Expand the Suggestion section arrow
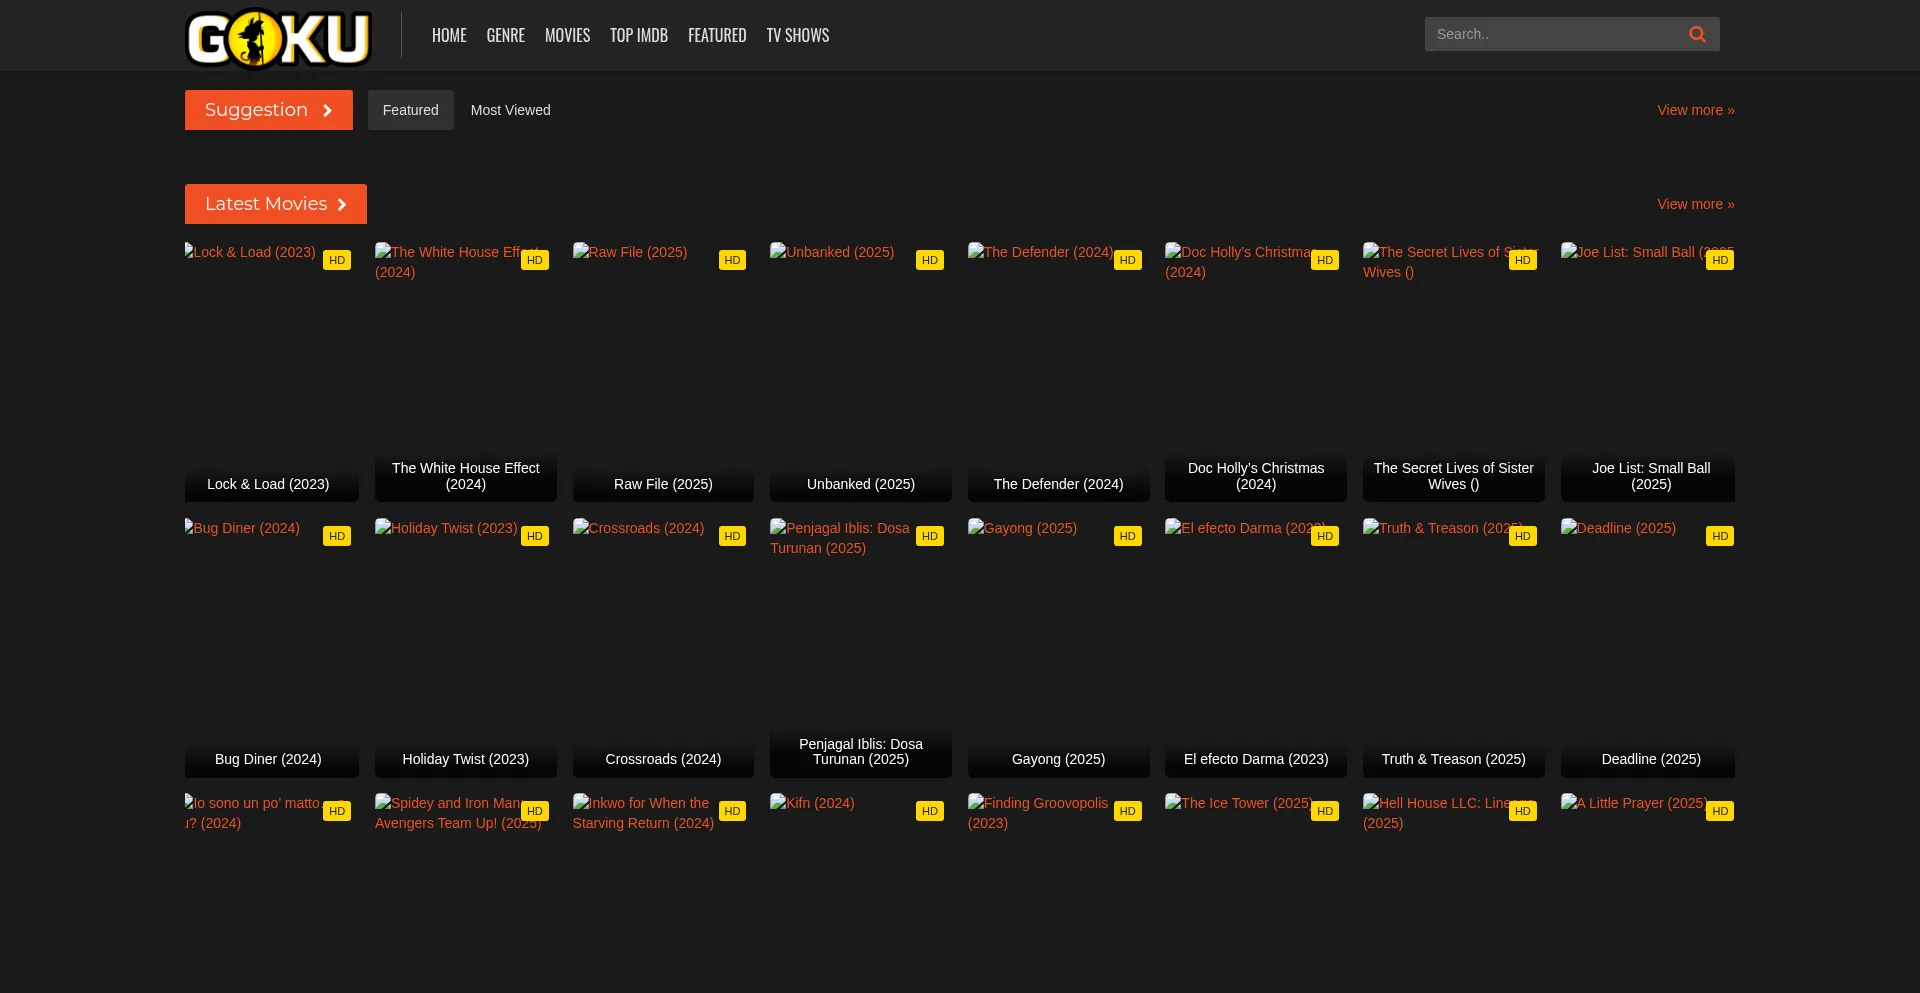 [327, 111]
